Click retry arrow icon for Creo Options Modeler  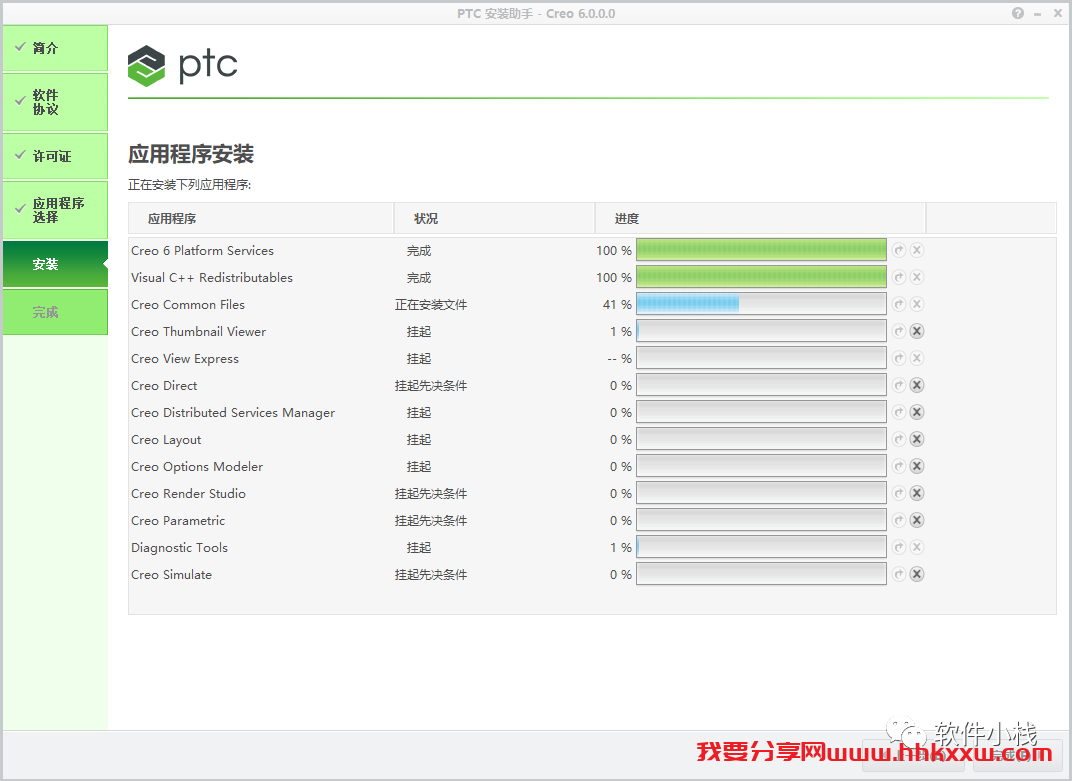click(899, 466)
